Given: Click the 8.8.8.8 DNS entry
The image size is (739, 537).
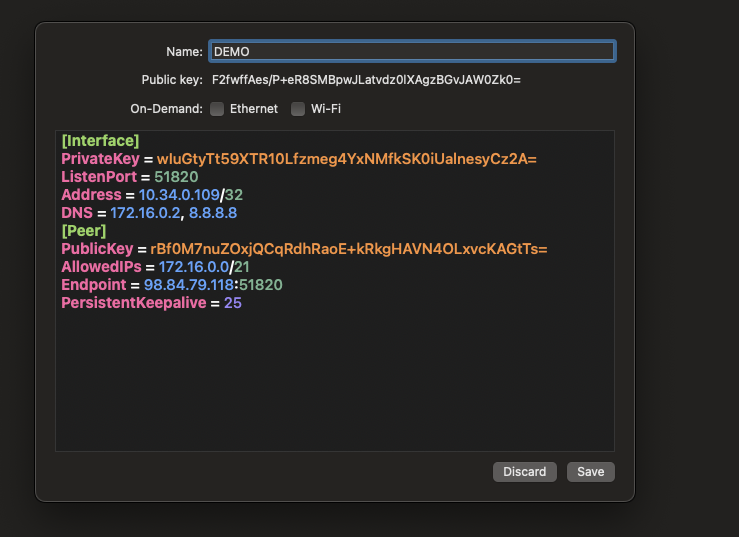Looking at the screenshot, I should point(212,213).
